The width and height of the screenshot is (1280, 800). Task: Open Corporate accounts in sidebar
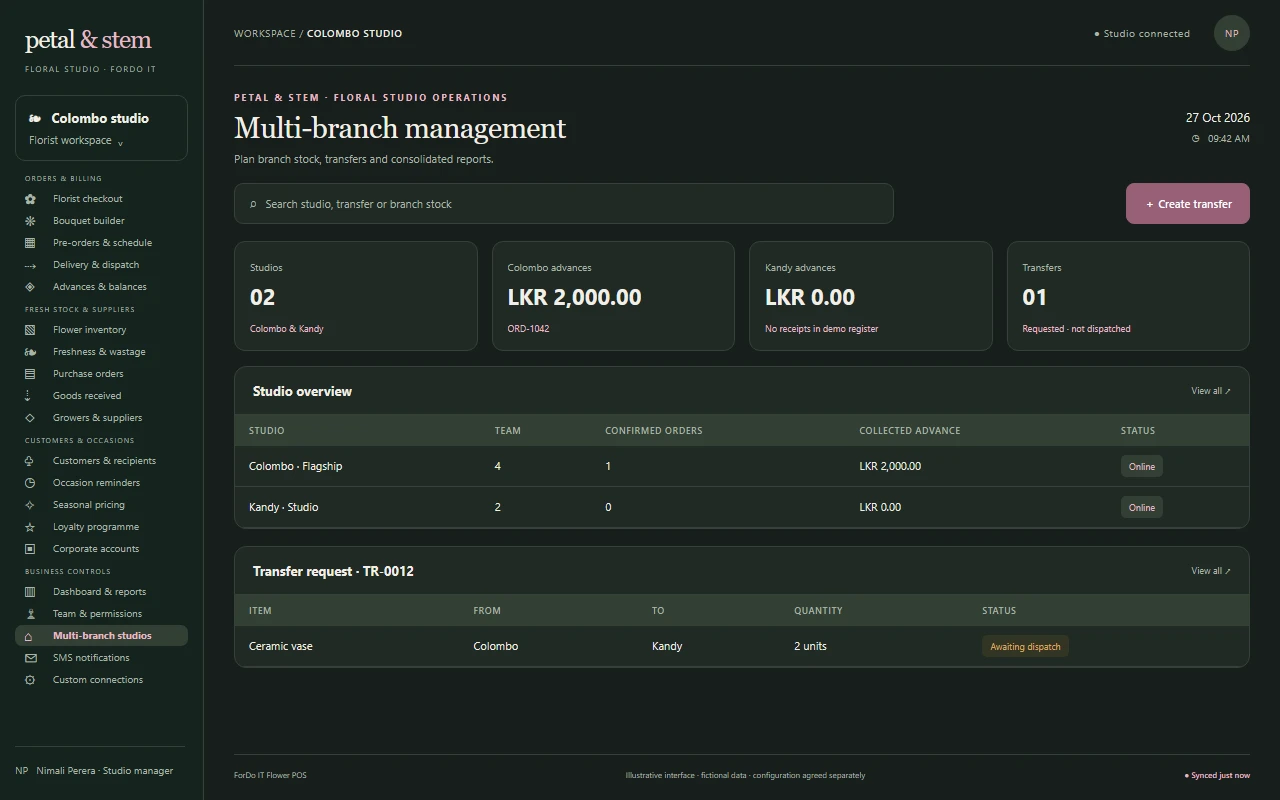coord(101,549)
